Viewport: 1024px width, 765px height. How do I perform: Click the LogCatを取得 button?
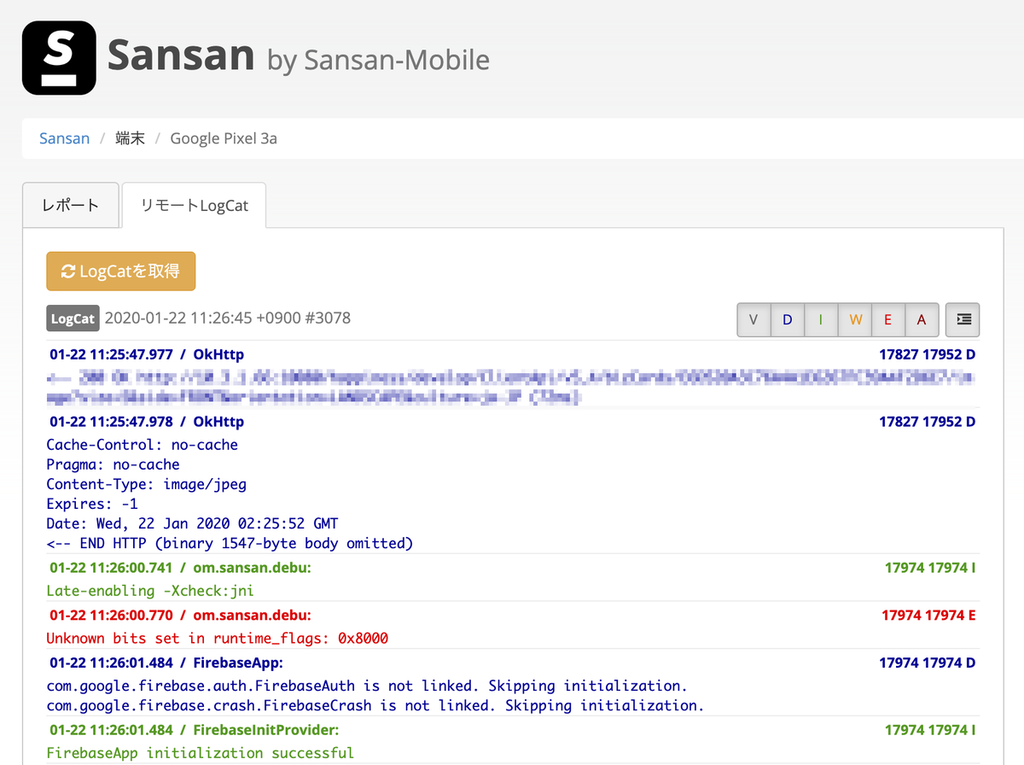click(121, 271)
